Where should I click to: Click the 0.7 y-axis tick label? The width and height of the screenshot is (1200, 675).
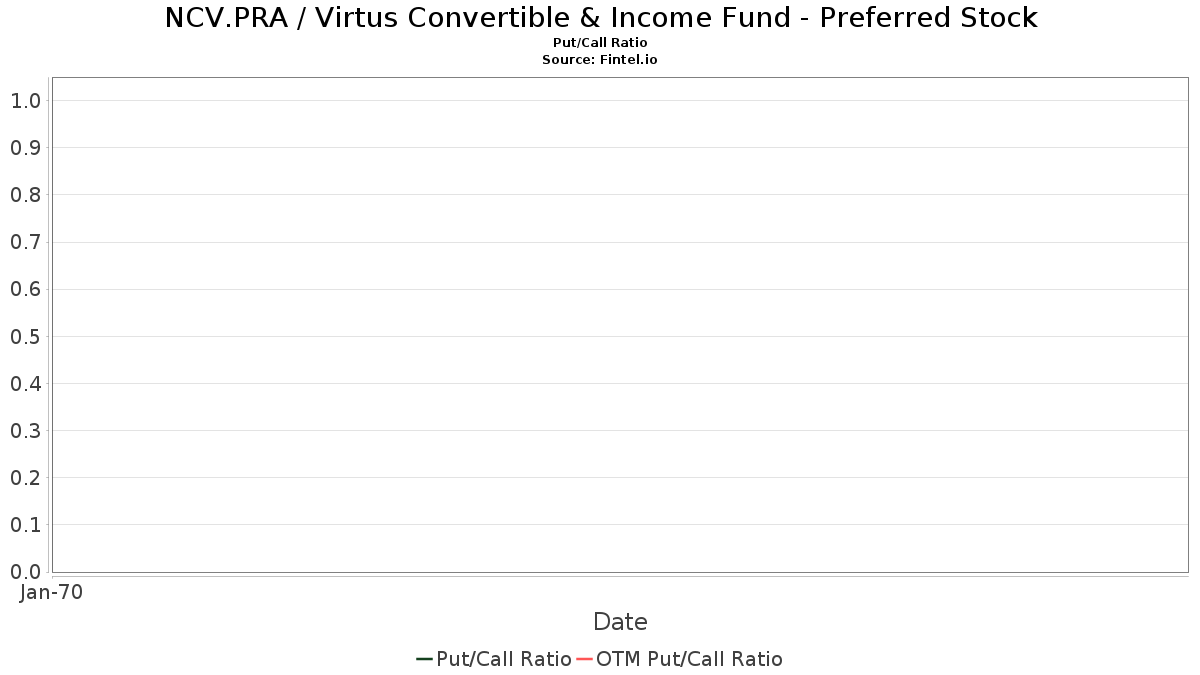[x=25, y=241]
